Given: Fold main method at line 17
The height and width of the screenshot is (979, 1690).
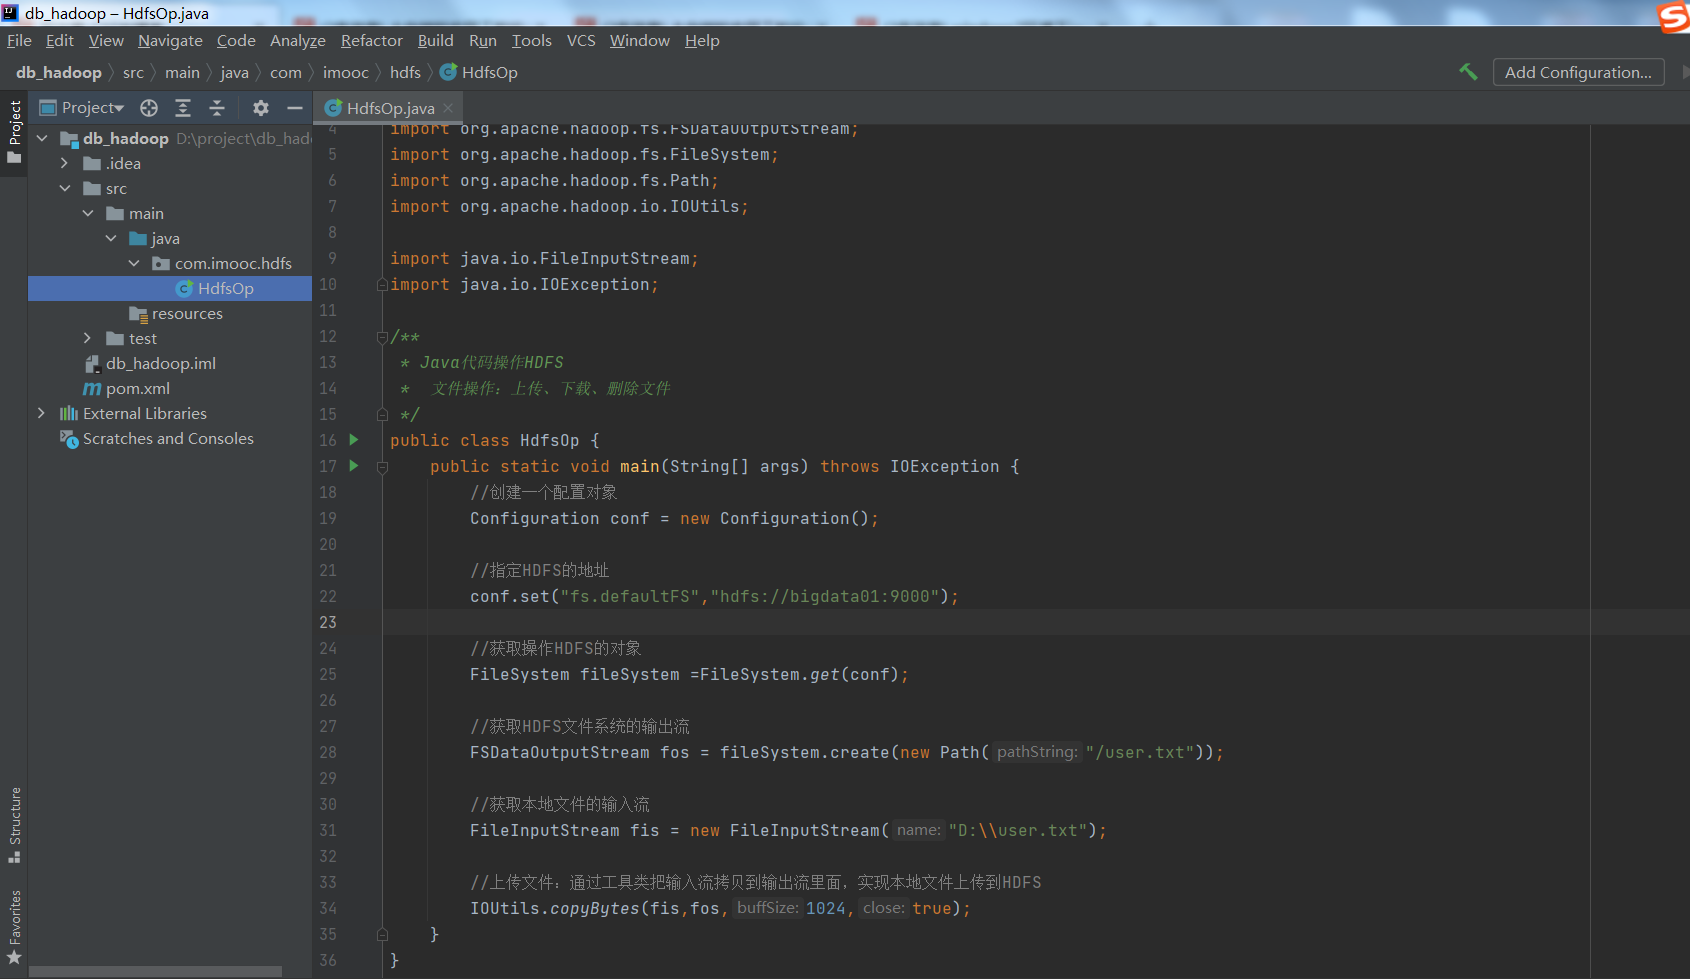Looking at the screenshot, I should 382,467.
